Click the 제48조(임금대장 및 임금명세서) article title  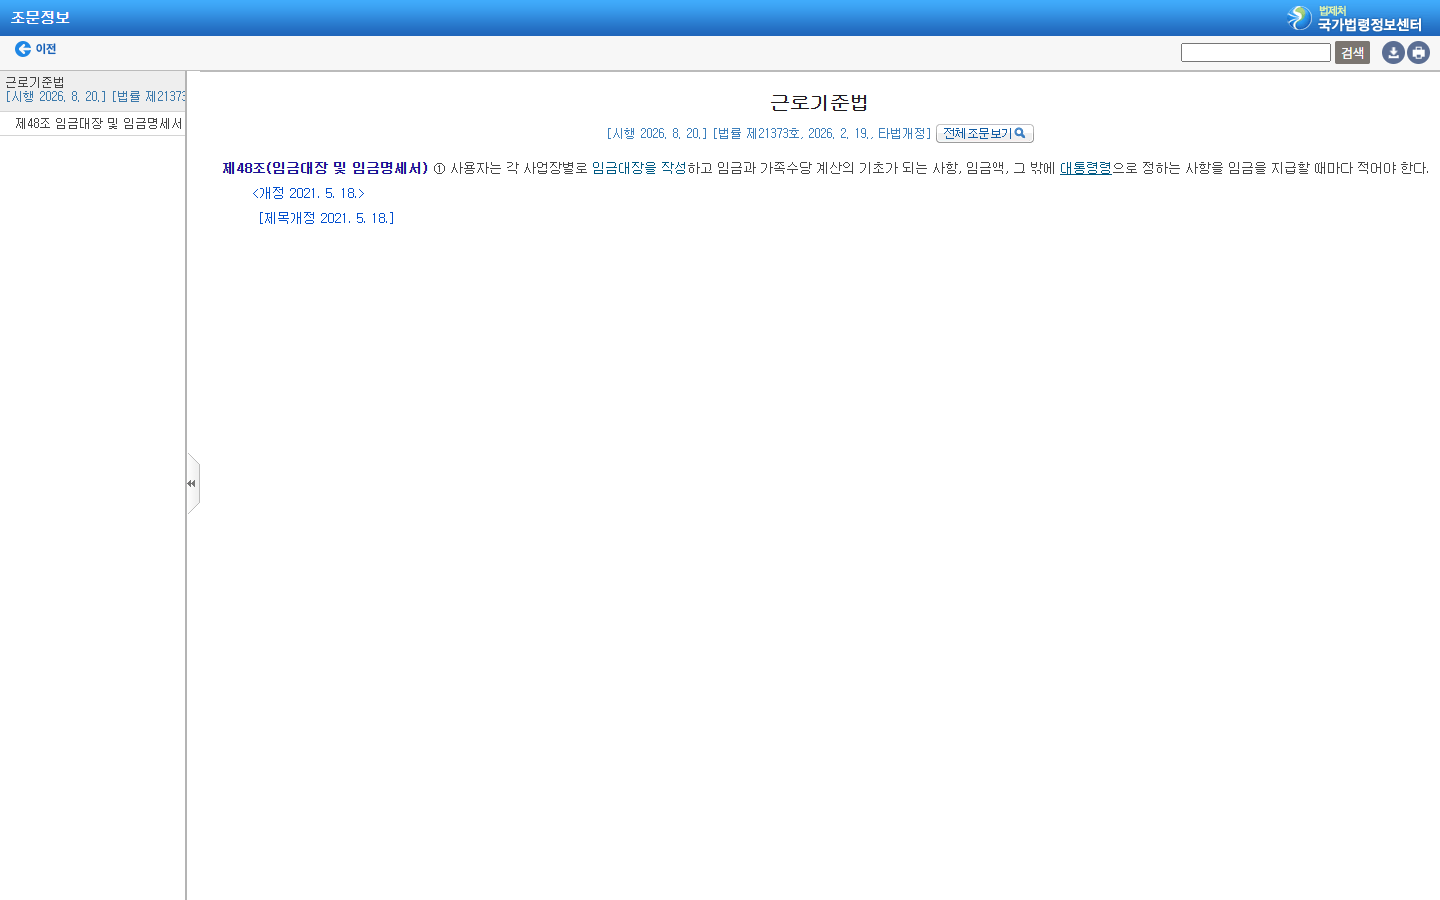[325, 168]
